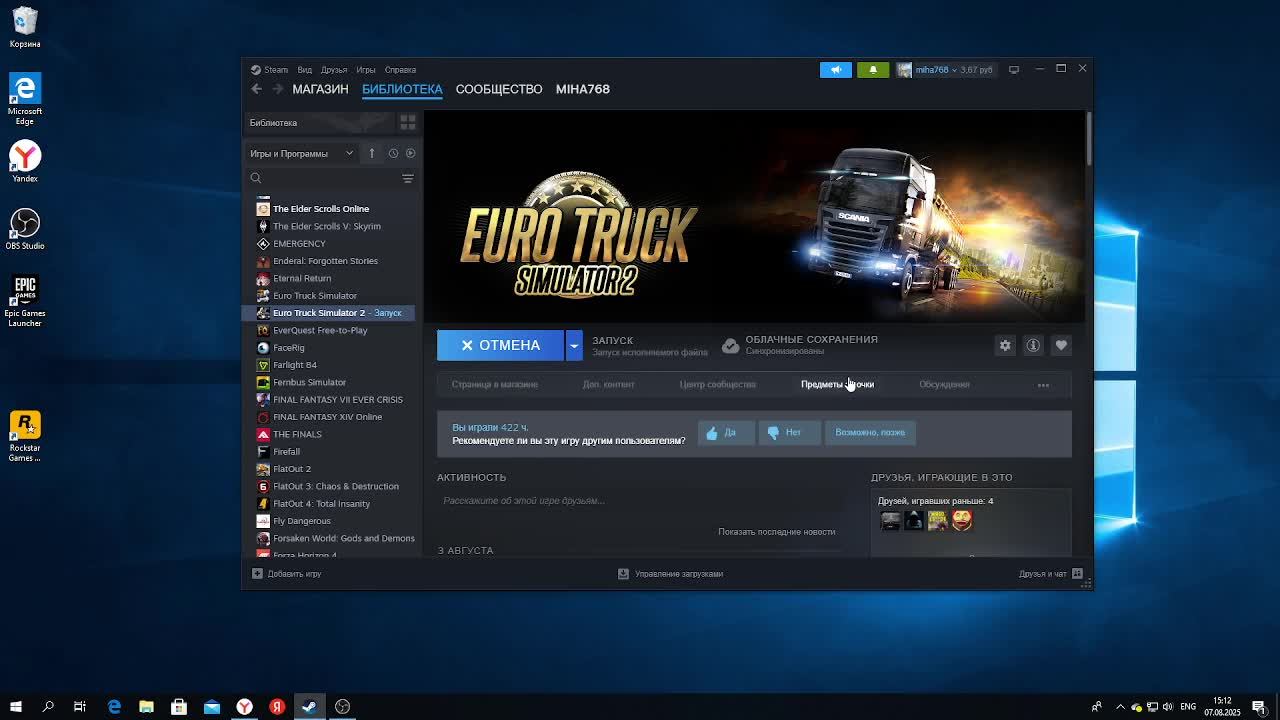Screen dimensions: 1280x720
Task: Open Windows search from the taskbar
Action: click(x=48, y=707)
